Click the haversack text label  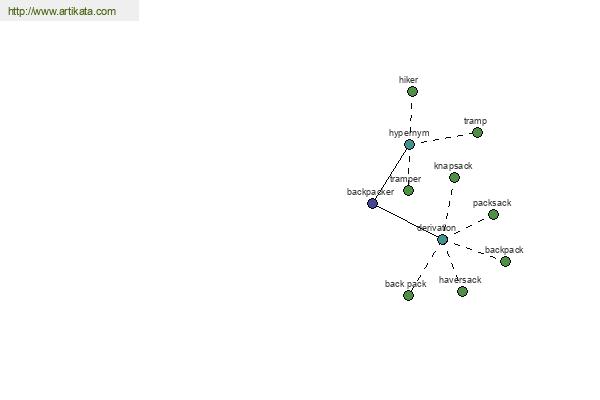point(460,280)
